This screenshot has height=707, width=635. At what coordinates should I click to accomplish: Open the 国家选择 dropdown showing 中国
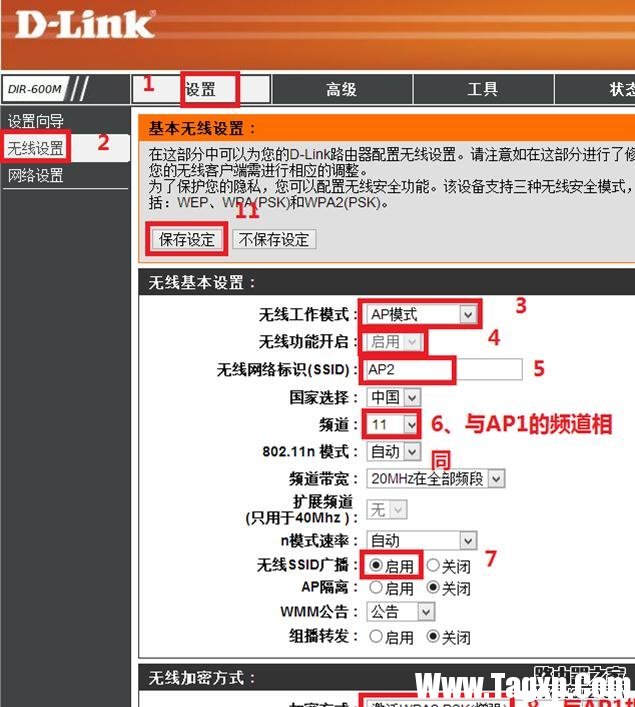(393, 397)
